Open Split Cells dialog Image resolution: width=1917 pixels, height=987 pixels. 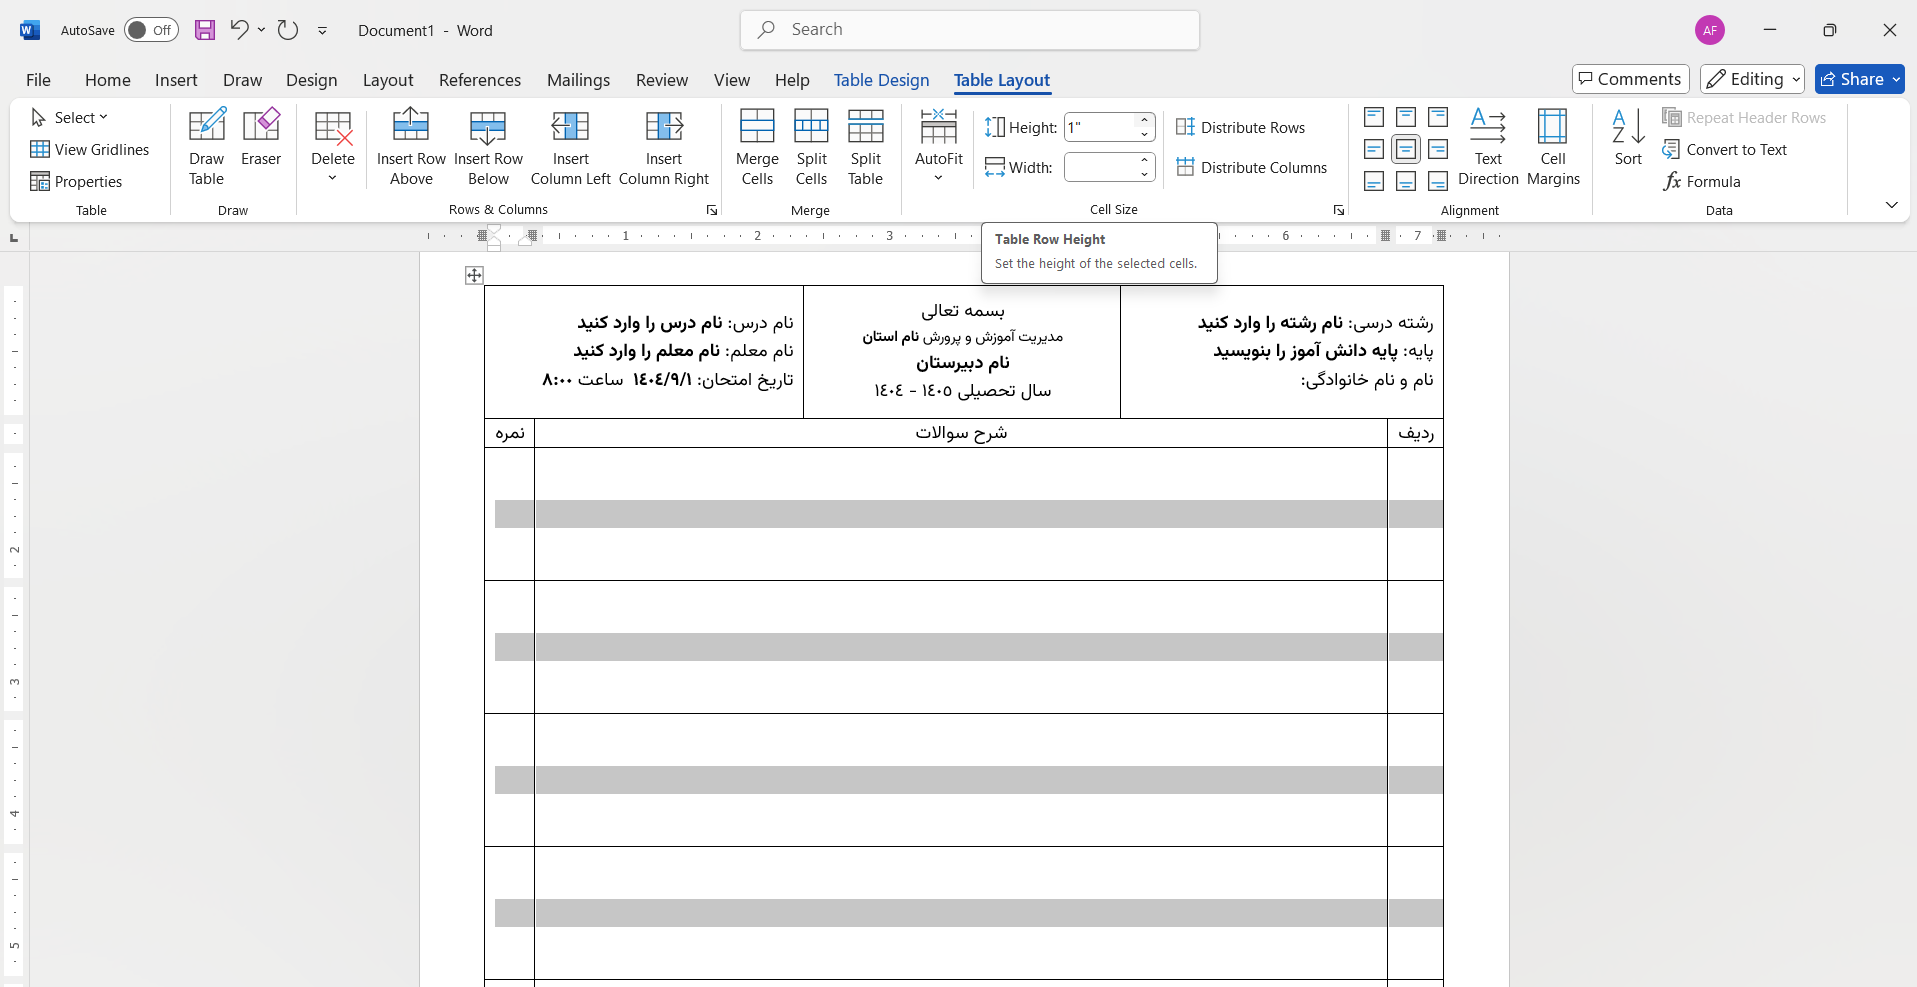pyautogui.click(x=811, y=147)
